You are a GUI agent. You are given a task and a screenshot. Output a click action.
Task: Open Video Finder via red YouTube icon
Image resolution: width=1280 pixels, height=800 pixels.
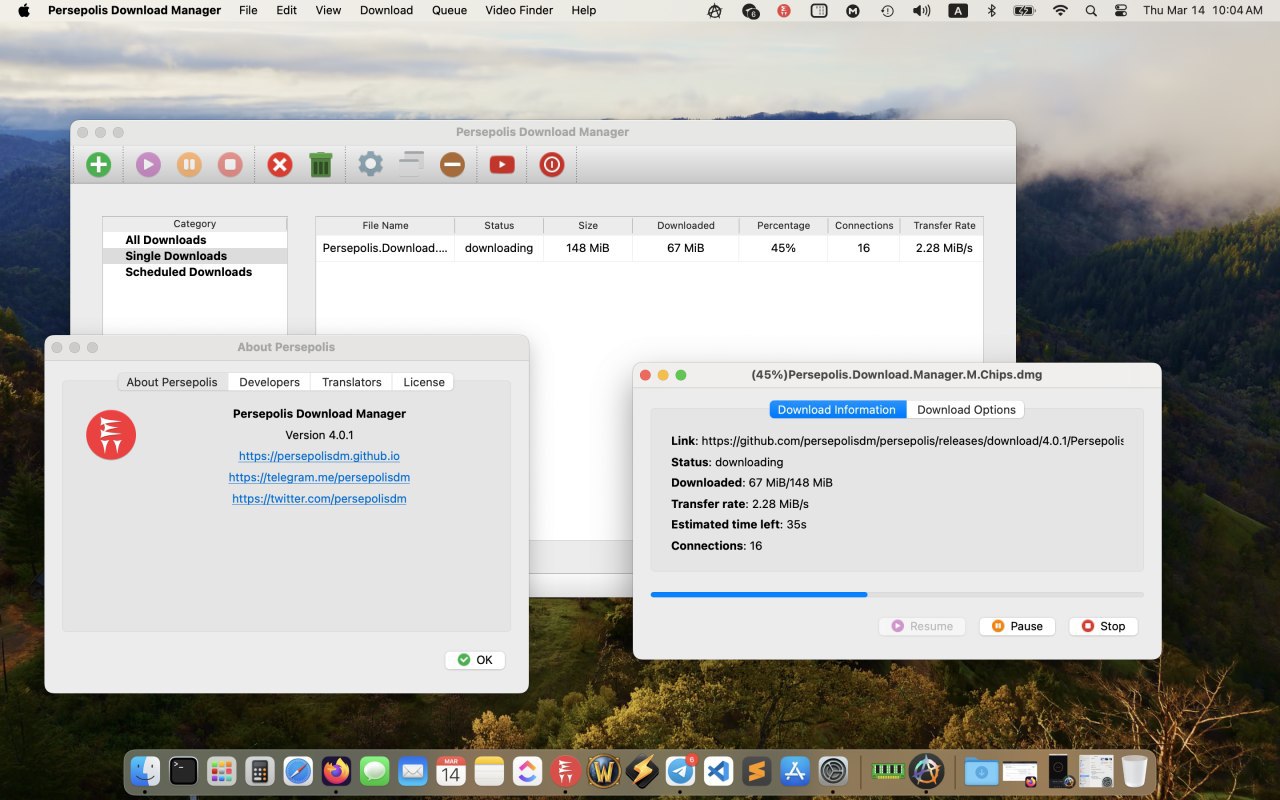tap(502, 165)
